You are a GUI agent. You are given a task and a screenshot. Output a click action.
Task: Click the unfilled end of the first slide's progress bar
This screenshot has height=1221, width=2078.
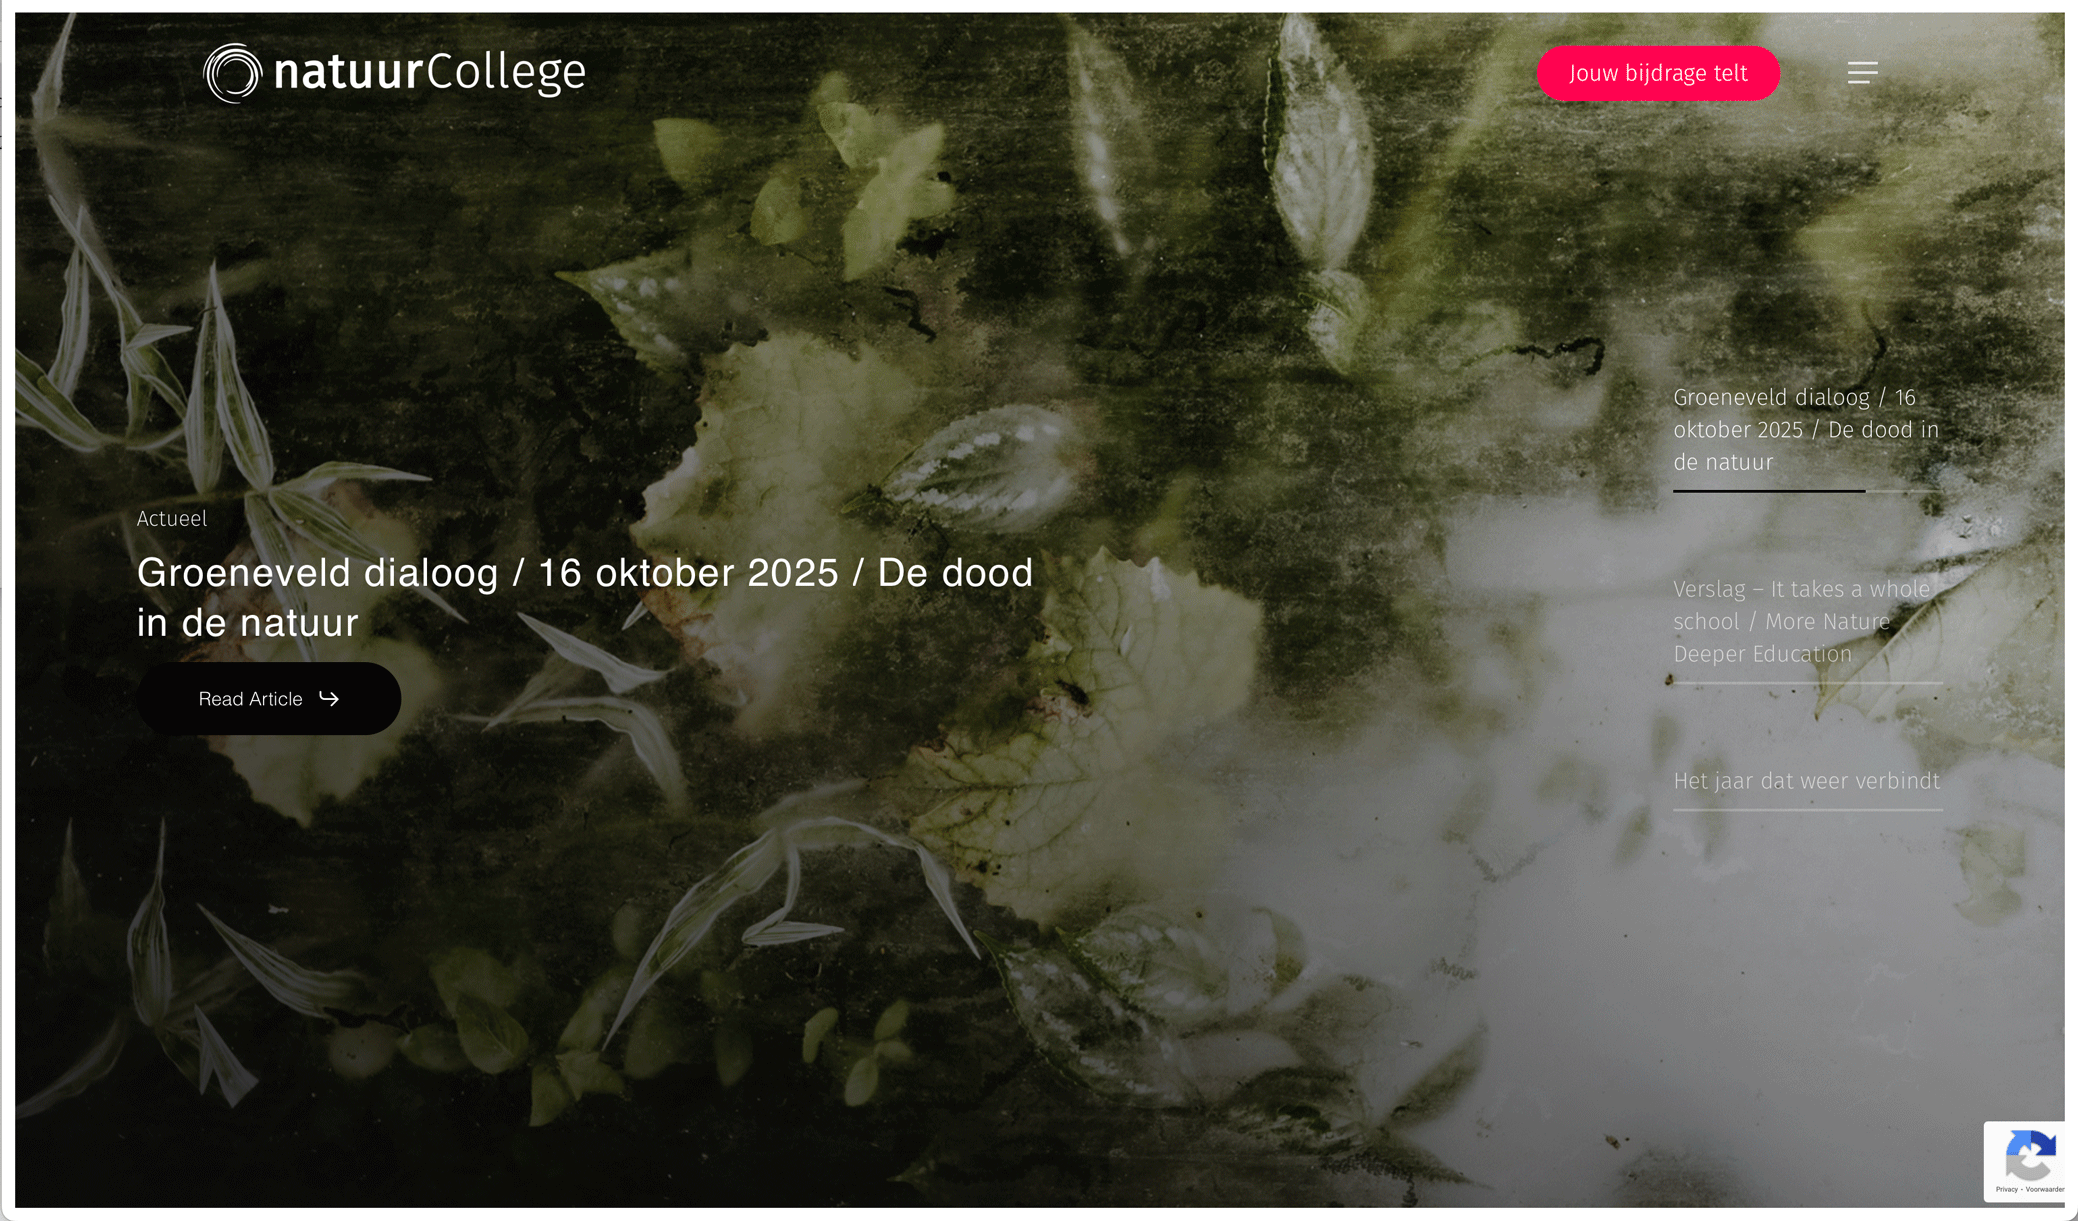[x=1904, y=491]
